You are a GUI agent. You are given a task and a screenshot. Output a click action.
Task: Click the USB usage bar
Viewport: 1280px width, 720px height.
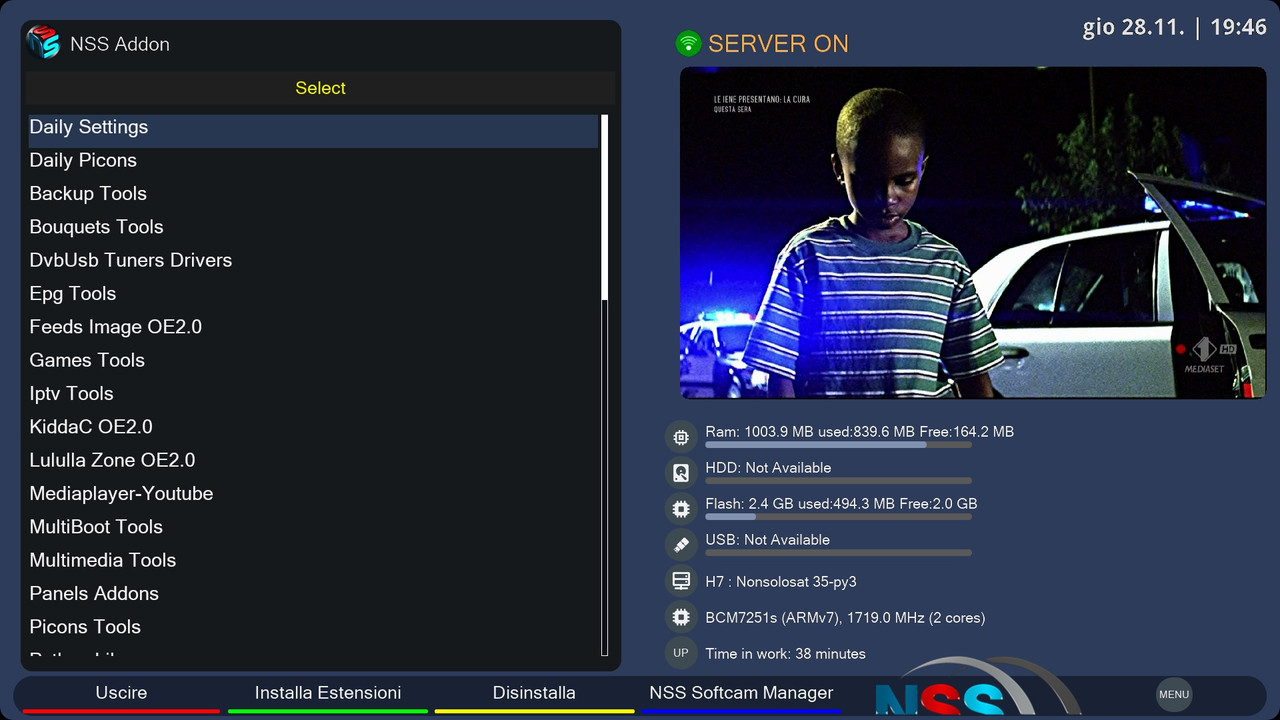(x=838, y=553)
